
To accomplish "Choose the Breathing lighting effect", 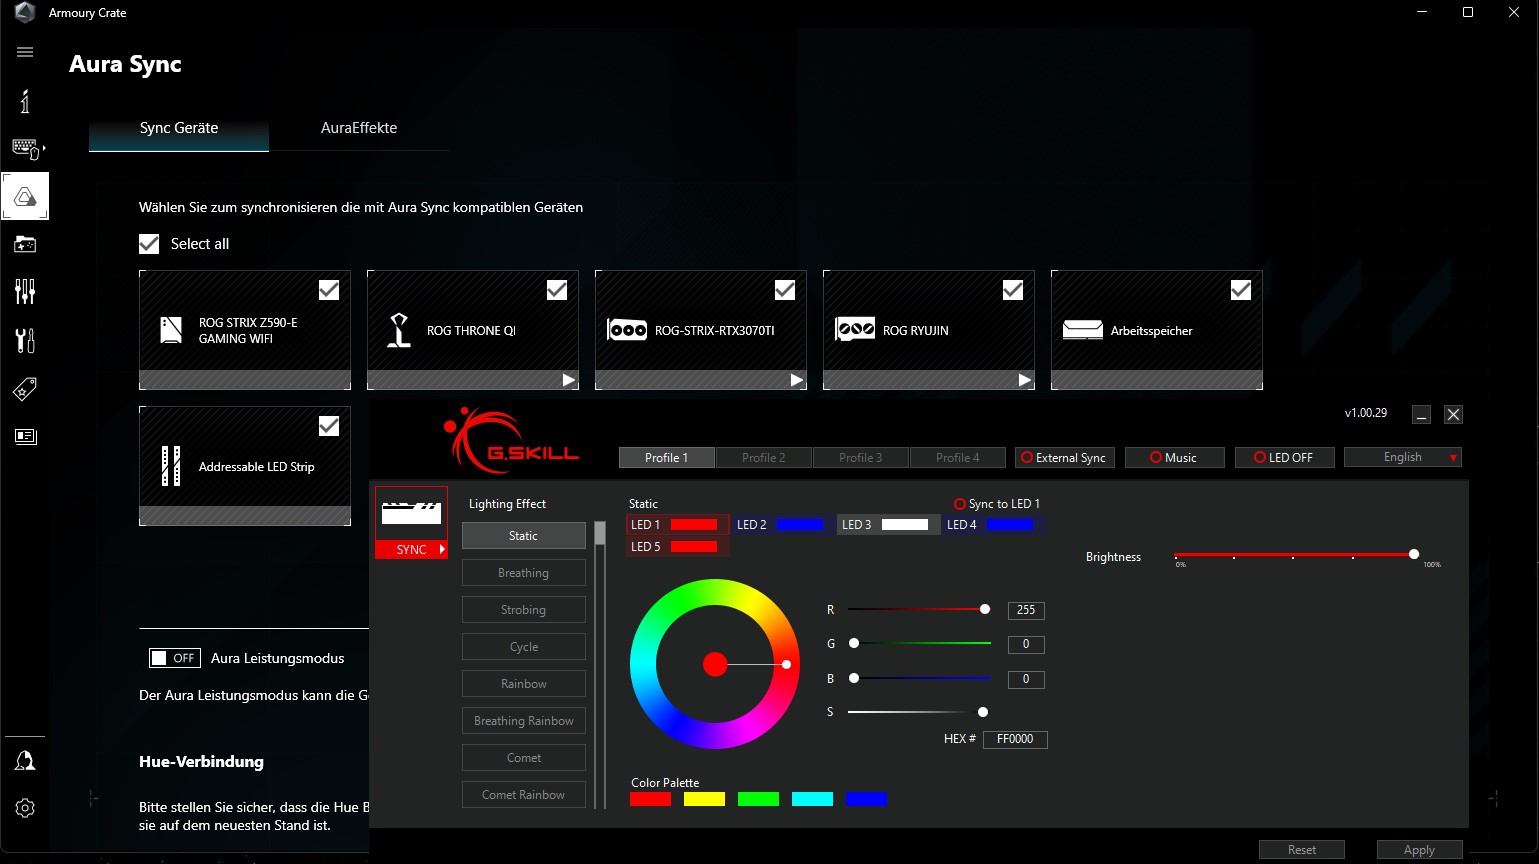I will [523, 573].
